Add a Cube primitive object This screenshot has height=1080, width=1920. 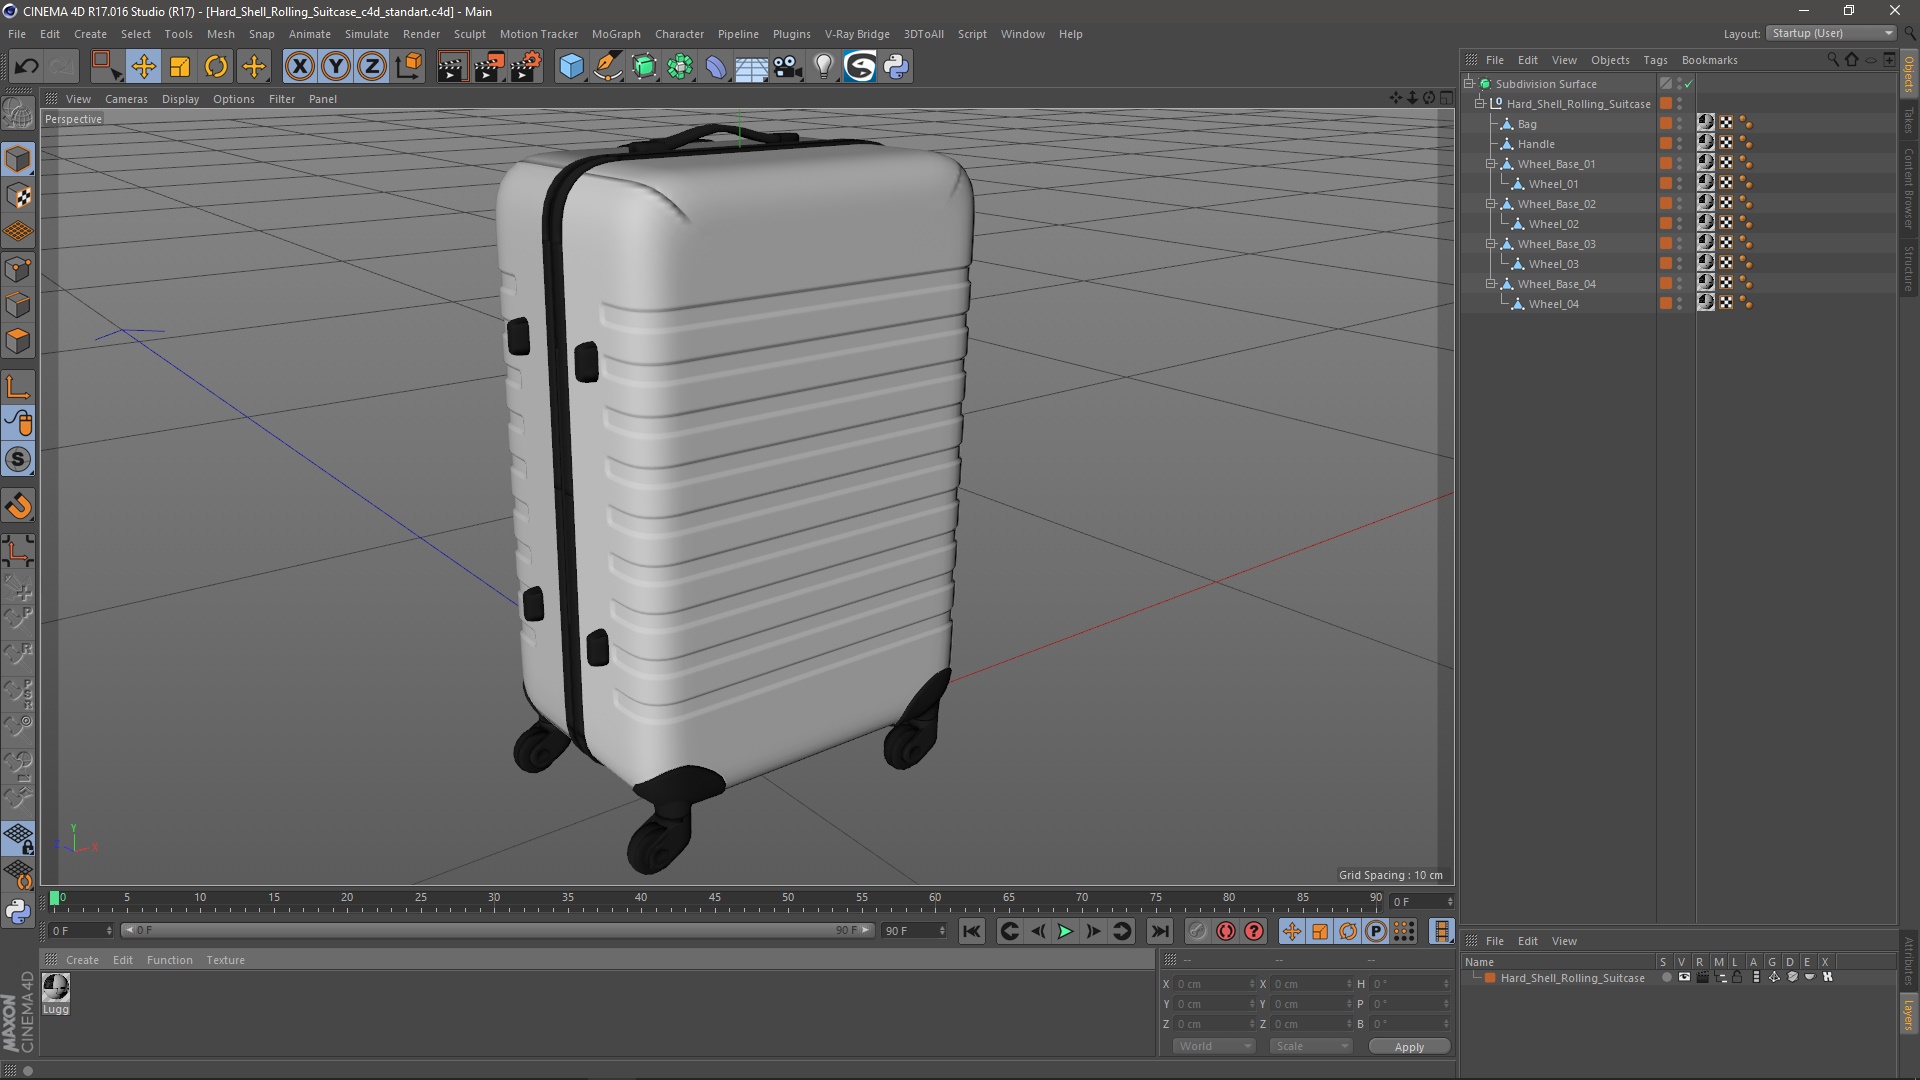[571, 67]
